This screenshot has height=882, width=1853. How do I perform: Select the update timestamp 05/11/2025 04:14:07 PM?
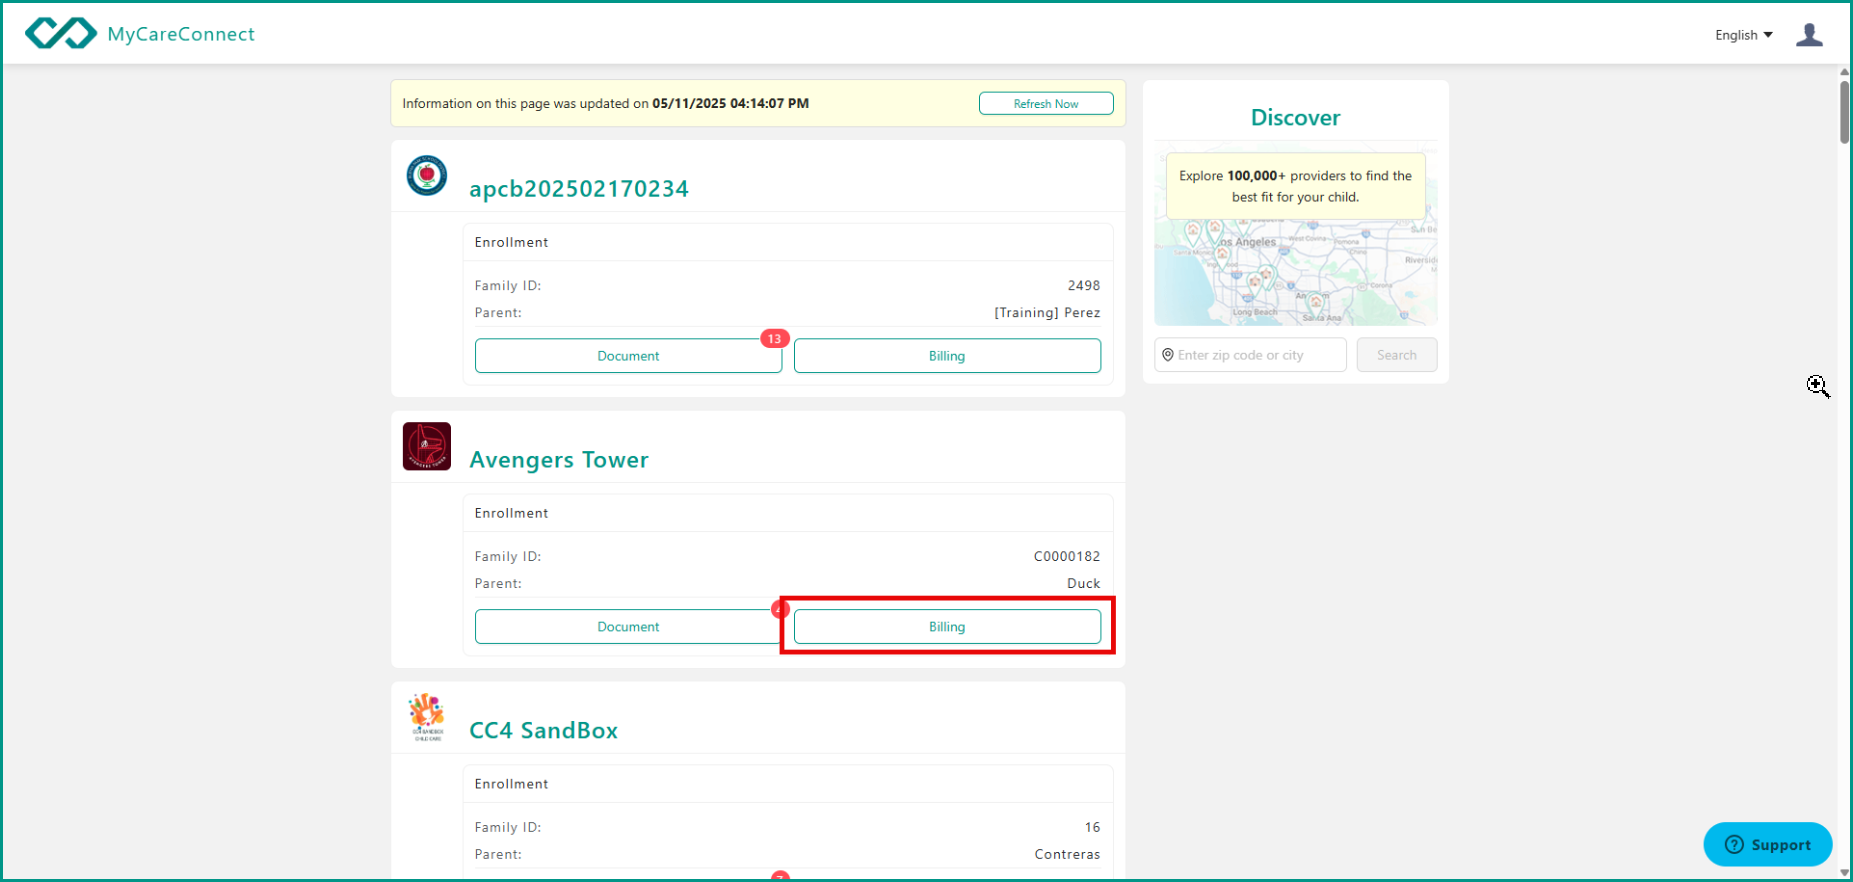point(730,103)
